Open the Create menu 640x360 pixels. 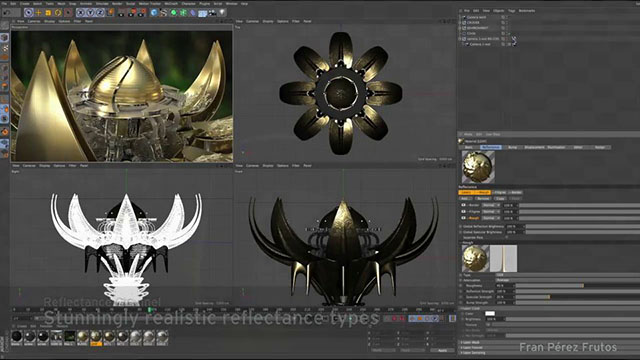pos(25,4)
